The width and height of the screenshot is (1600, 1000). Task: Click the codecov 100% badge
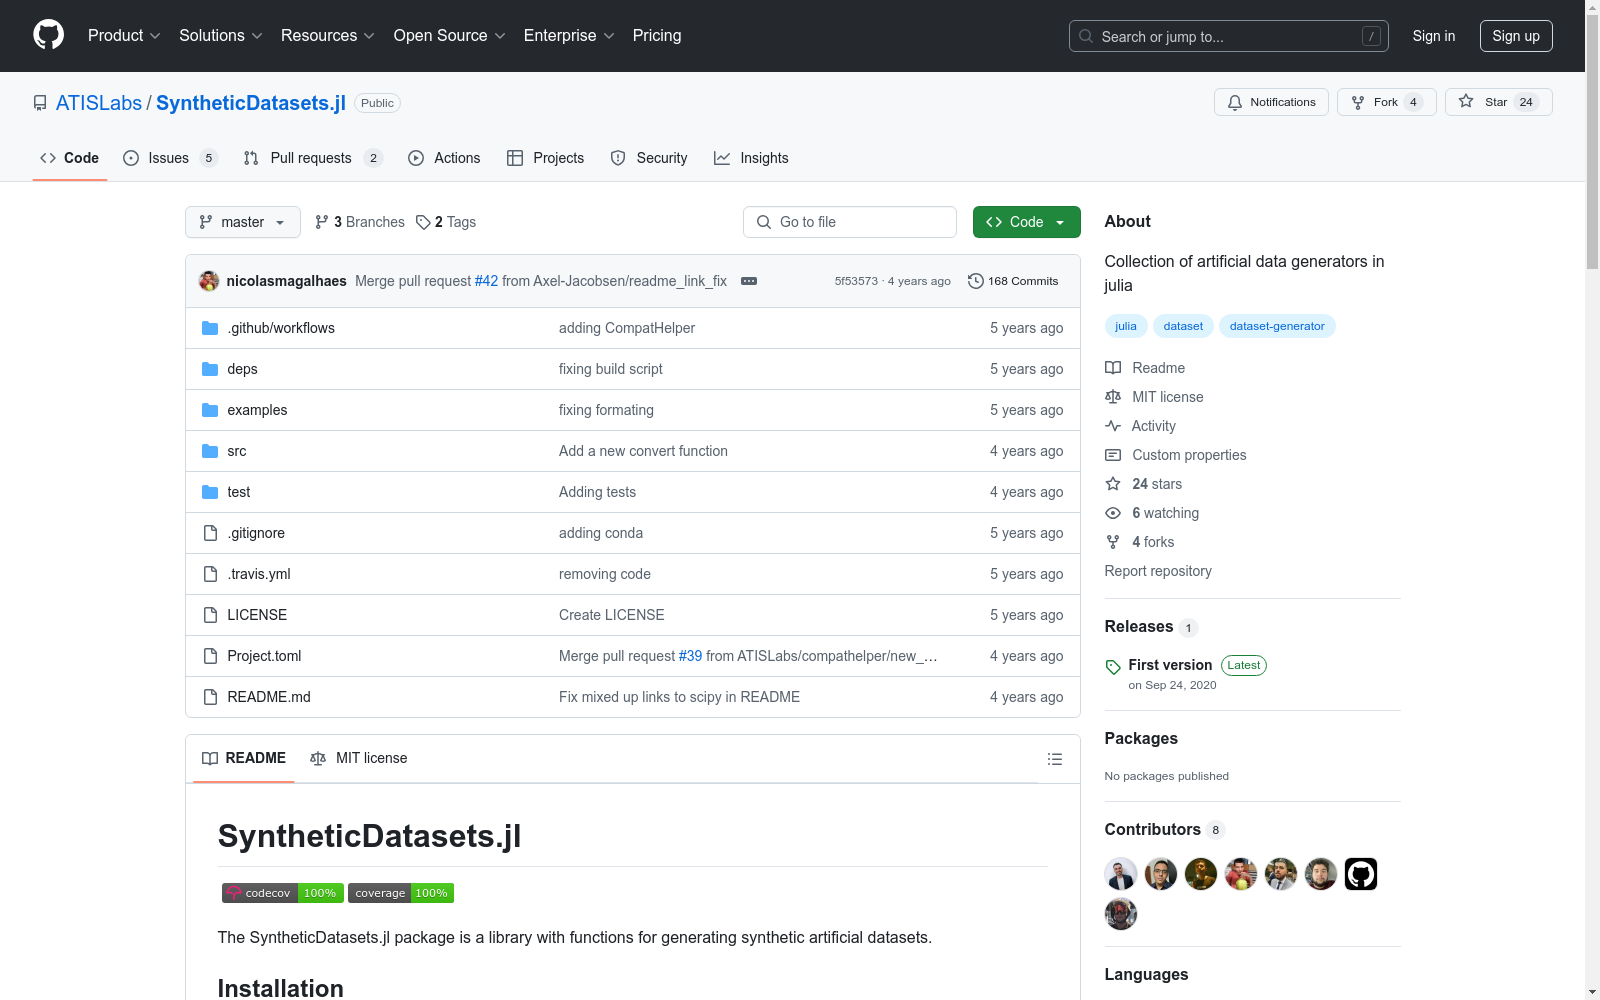pos(283,893)
